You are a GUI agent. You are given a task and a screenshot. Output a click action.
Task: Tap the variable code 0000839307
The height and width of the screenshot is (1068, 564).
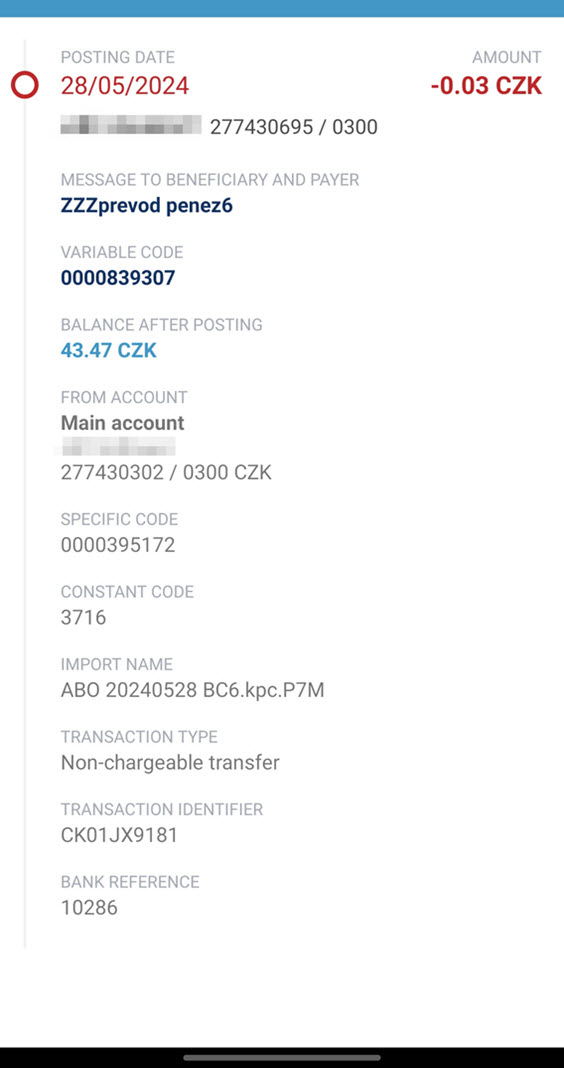pyautogui.click(x=118, y=278)
